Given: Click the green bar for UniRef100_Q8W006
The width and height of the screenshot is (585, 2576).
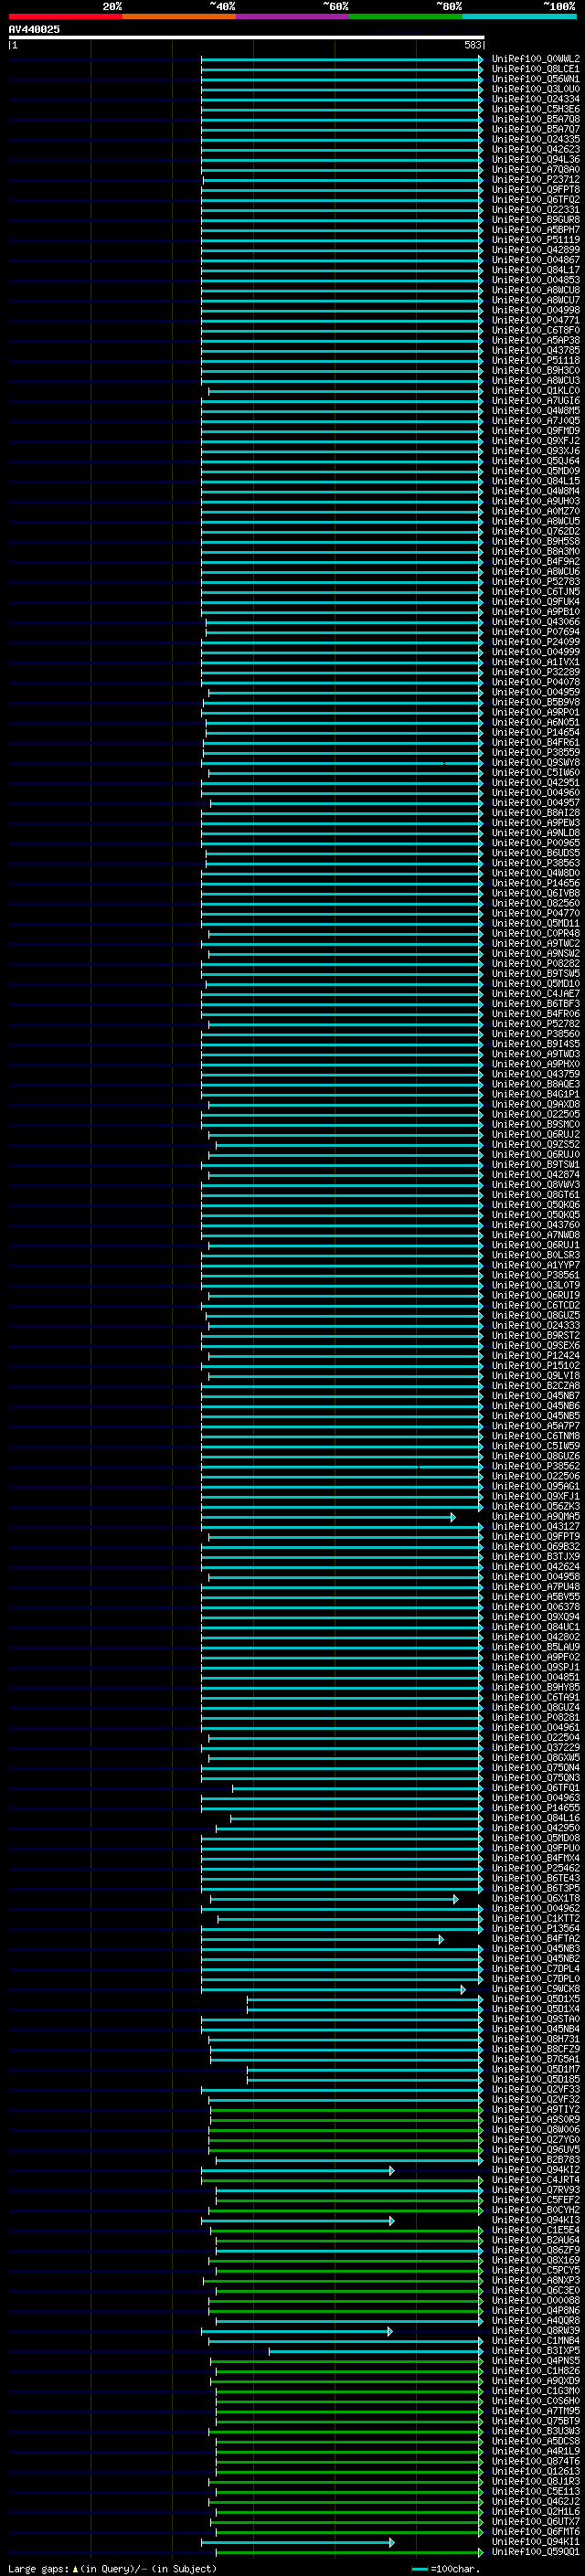Looking at the screenshot, I should pyautogui.click(x=346, y=2129).
